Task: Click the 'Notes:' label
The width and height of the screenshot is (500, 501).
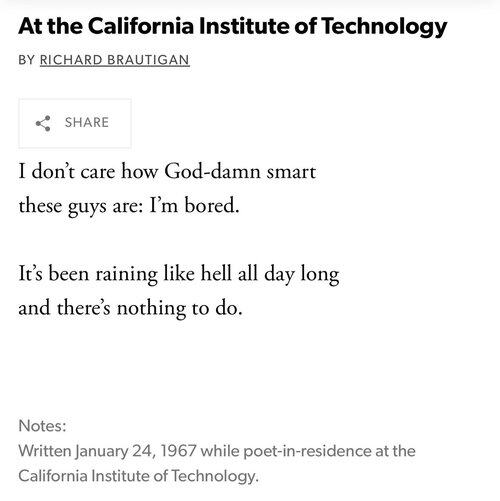Action: 42,426
